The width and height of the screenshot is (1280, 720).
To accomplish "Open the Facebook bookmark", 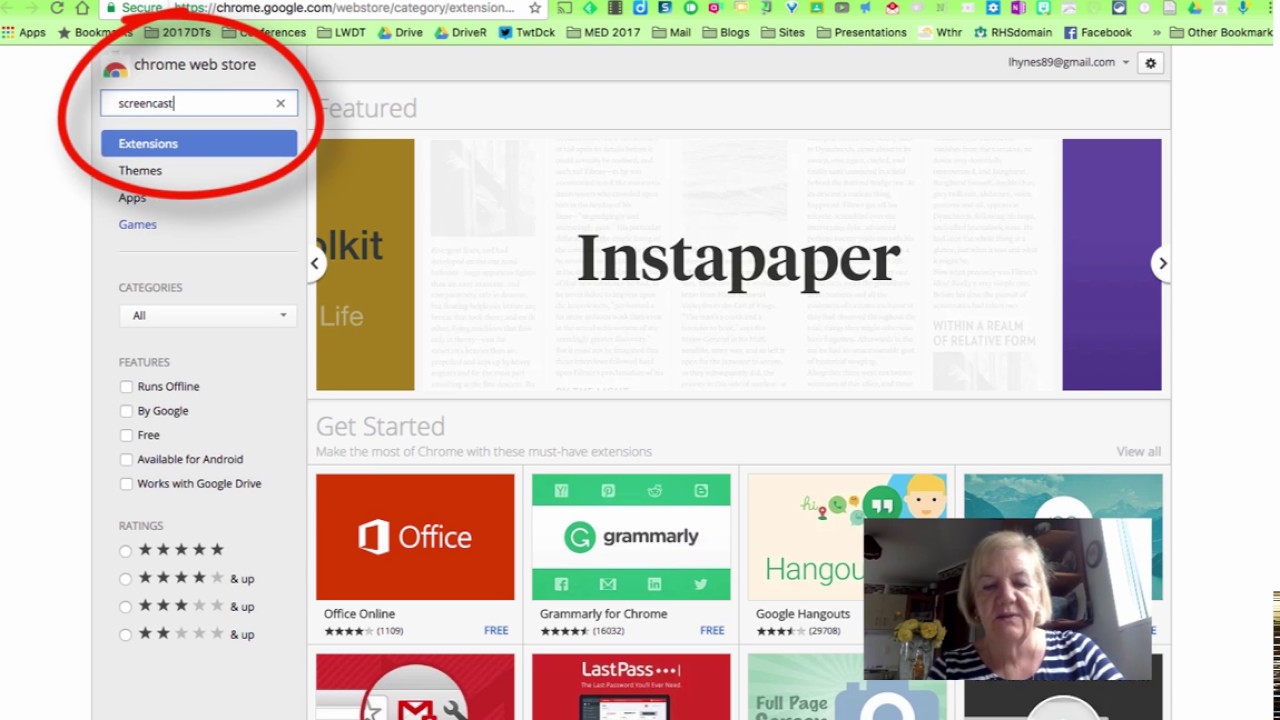I will point(1098,32).
